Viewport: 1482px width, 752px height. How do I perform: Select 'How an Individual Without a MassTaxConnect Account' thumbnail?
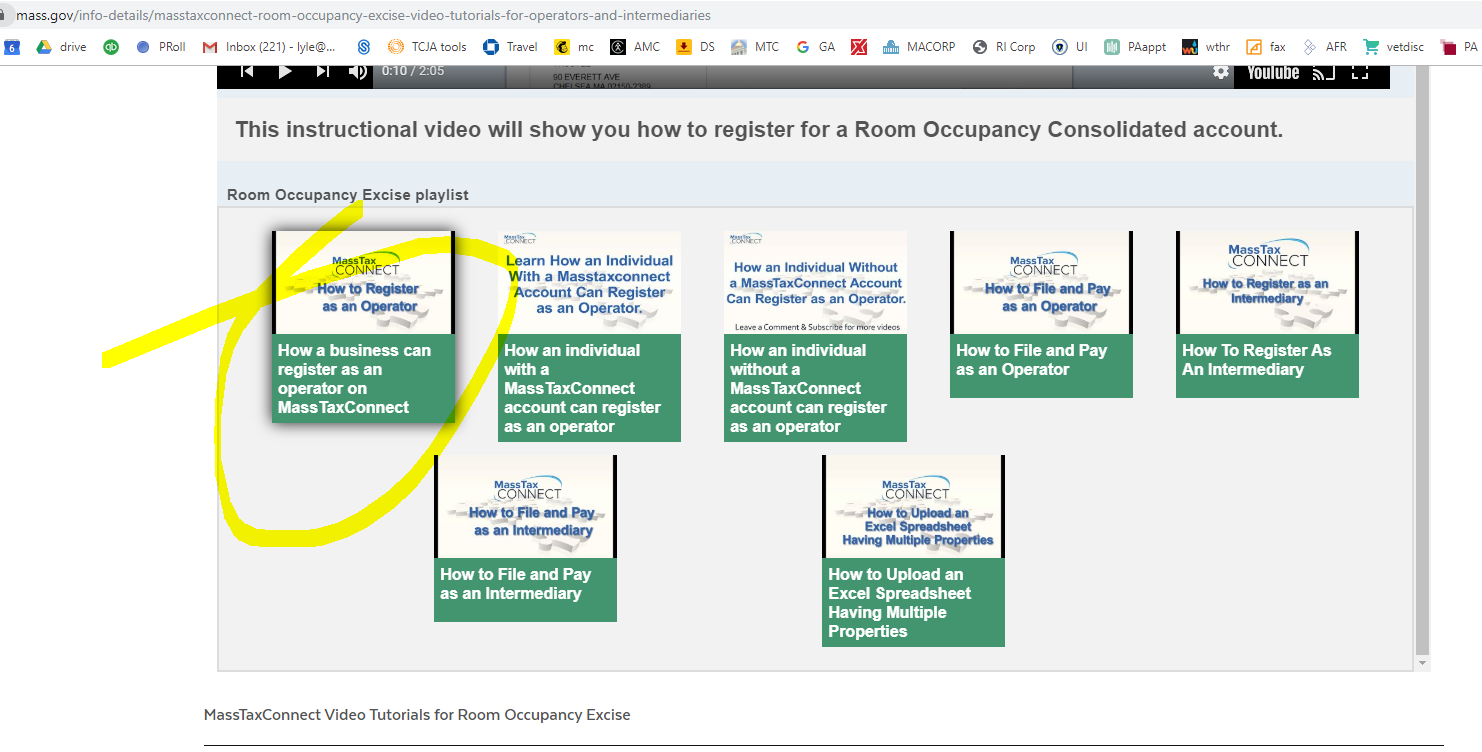[x=816, y=283]
